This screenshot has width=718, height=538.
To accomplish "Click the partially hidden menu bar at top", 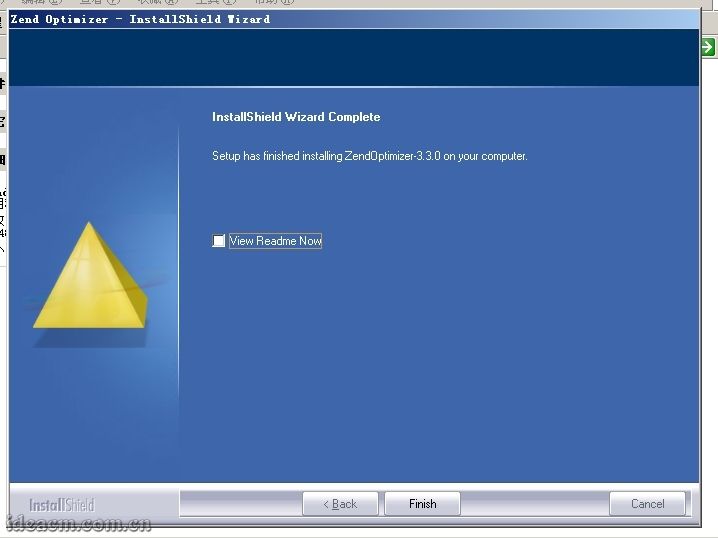I will (x=150, y=3).
